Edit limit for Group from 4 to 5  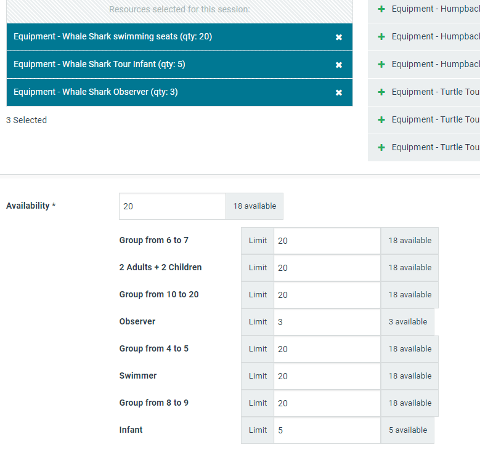click(x=327, y=349)
